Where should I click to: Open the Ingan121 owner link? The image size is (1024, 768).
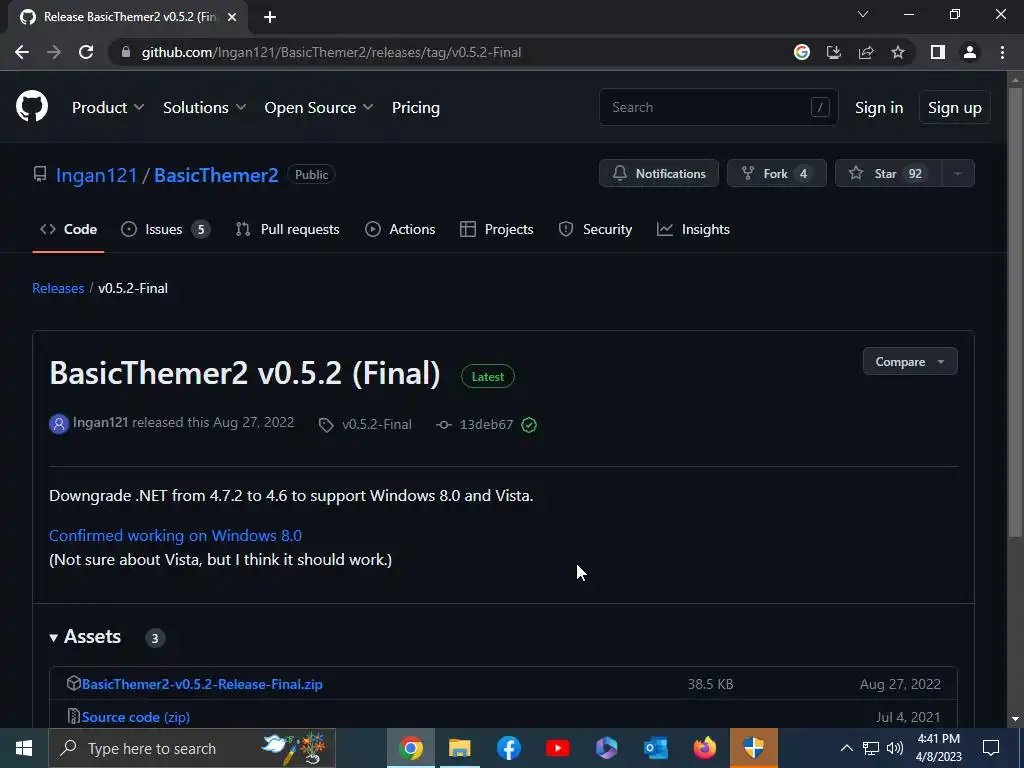coord(97,175)
